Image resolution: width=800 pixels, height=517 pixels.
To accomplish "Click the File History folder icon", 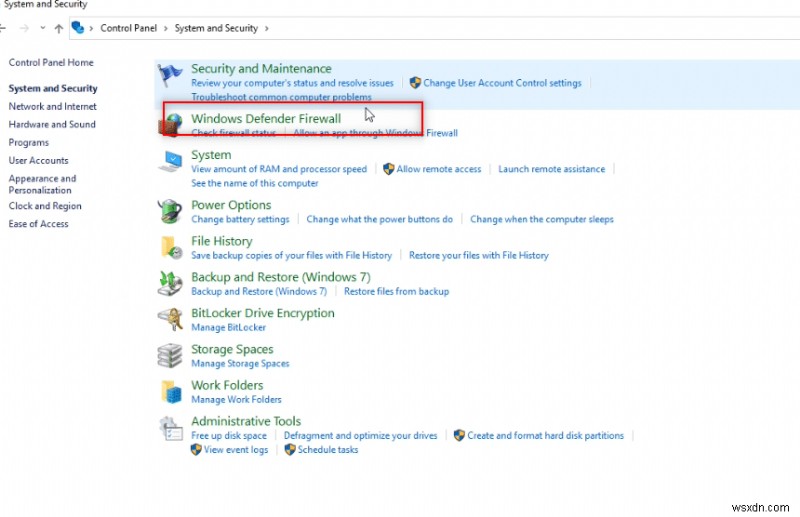I will 171,247.
